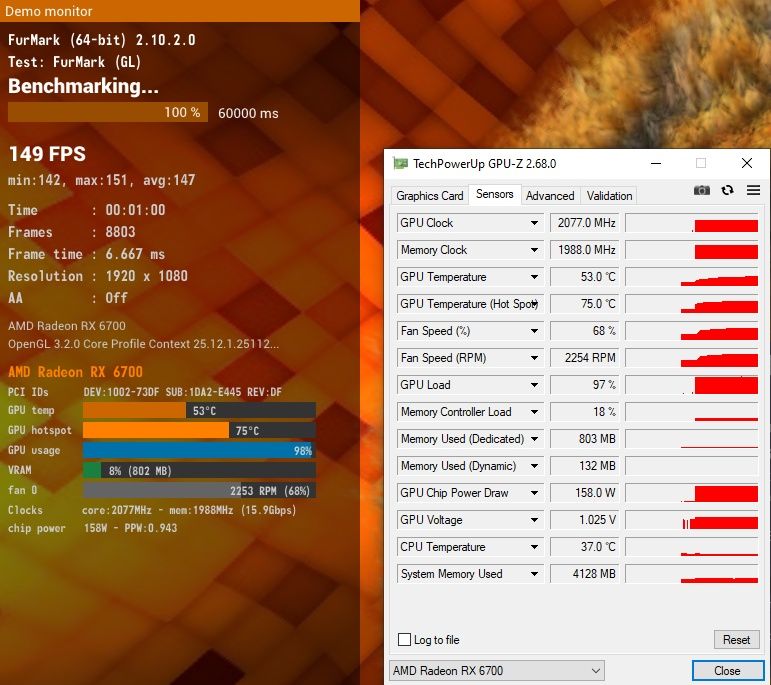
Task: Open the System Memory Used dropdown
Action: pyautogui.click(x=534, y=574)
